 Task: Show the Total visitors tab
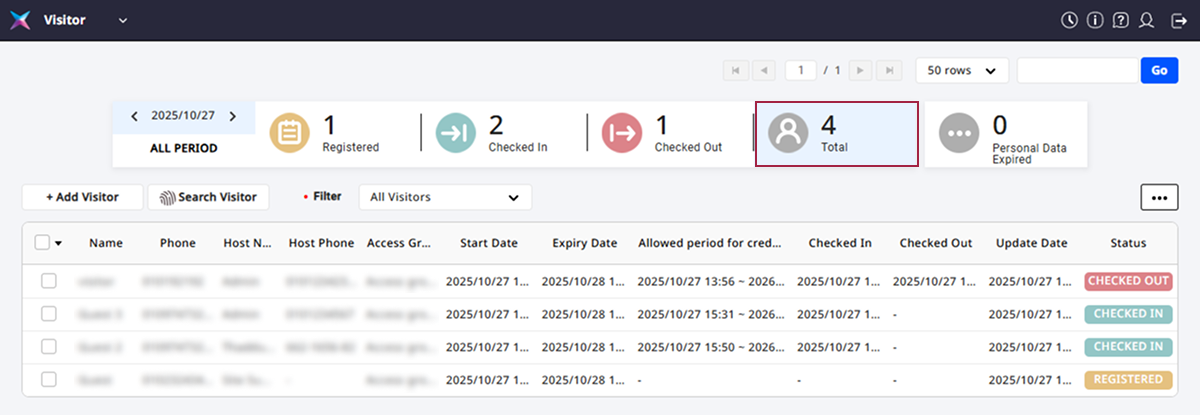(836, 133)
